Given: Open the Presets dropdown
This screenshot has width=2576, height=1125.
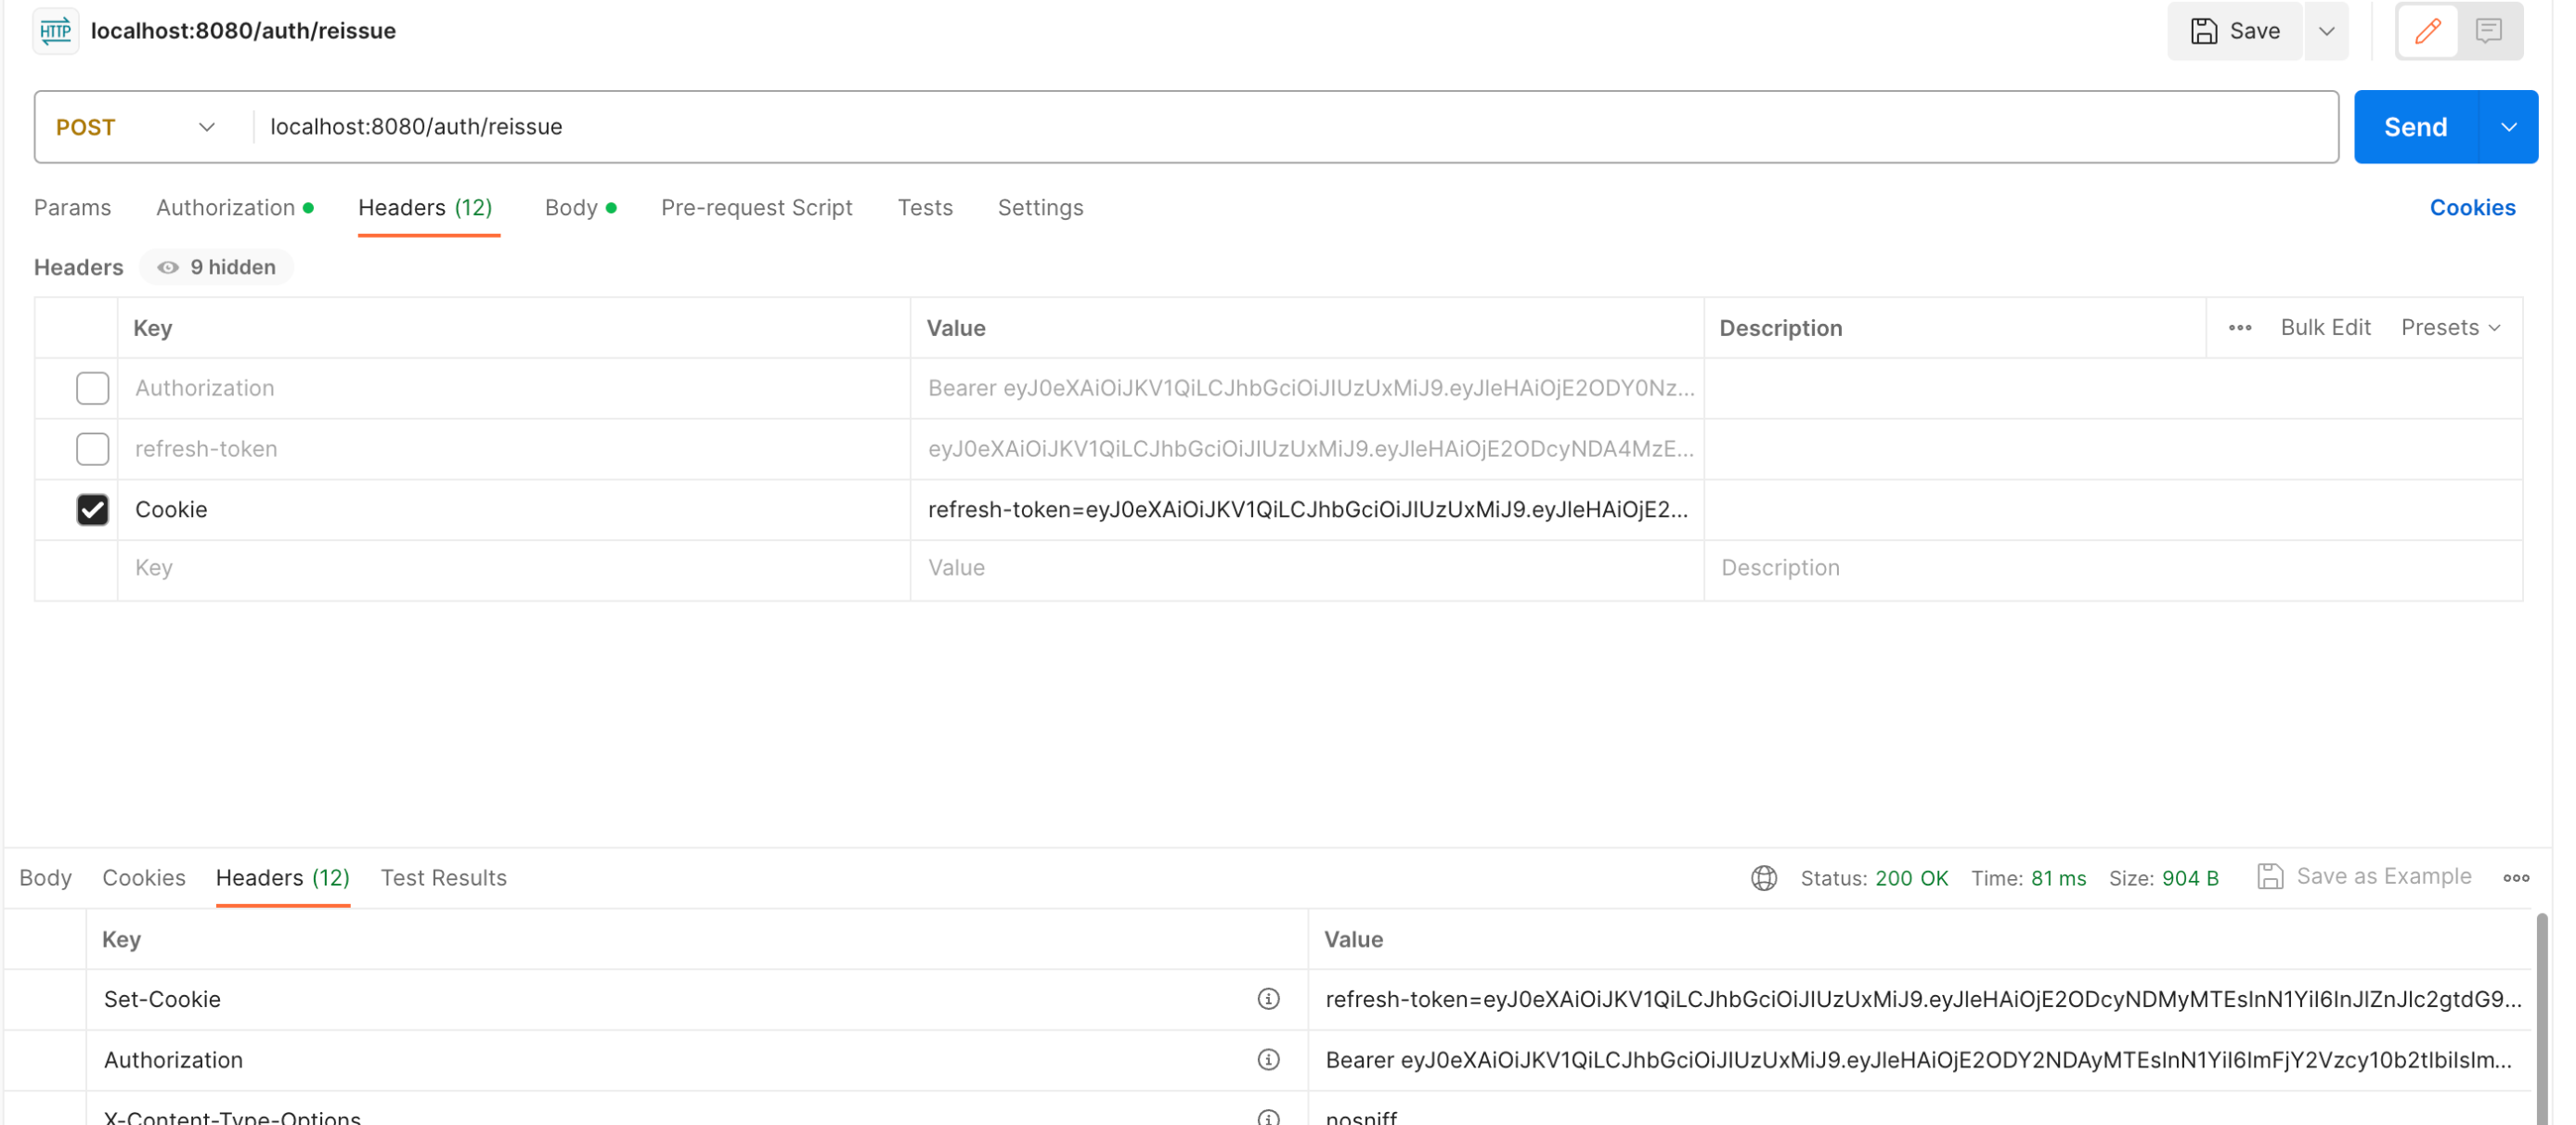Looking at the screenshot, I should [x=2450, y=328].
